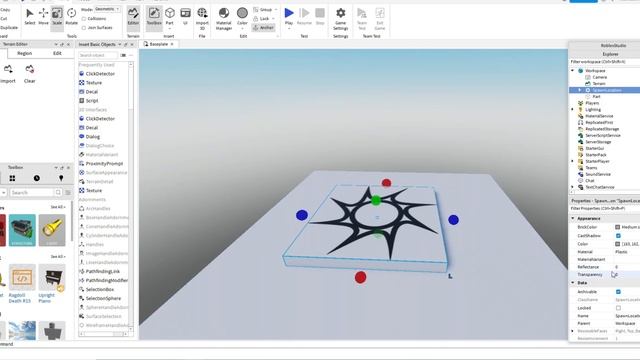Click the Clear terrain icon

pos(29,69)
